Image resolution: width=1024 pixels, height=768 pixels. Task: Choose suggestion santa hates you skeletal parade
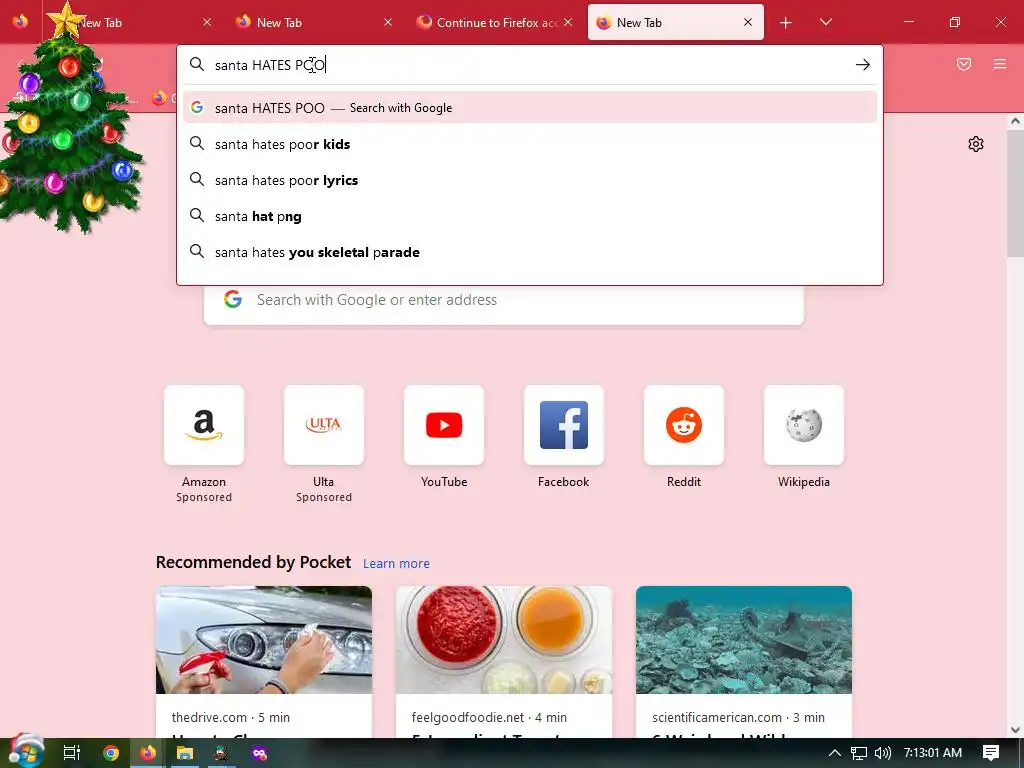[530, 252]
